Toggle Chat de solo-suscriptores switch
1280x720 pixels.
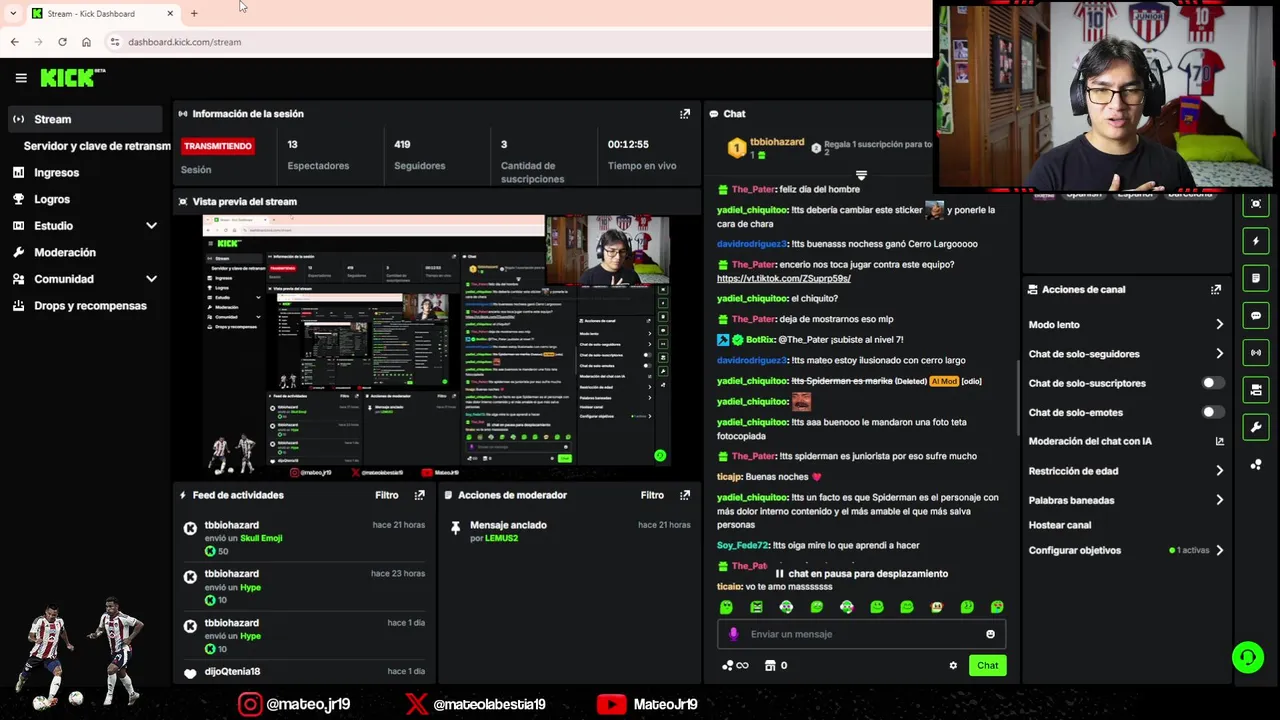pyautogui.click(x=1212, y=383)
